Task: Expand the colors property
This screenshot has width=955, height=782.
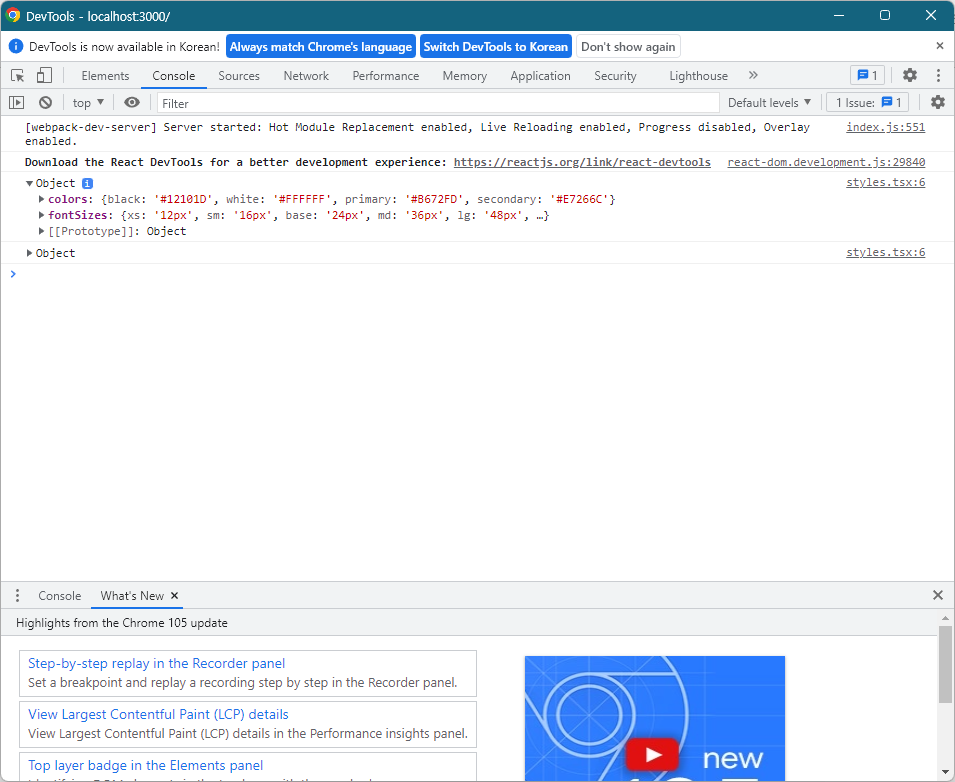Action: 41,199
